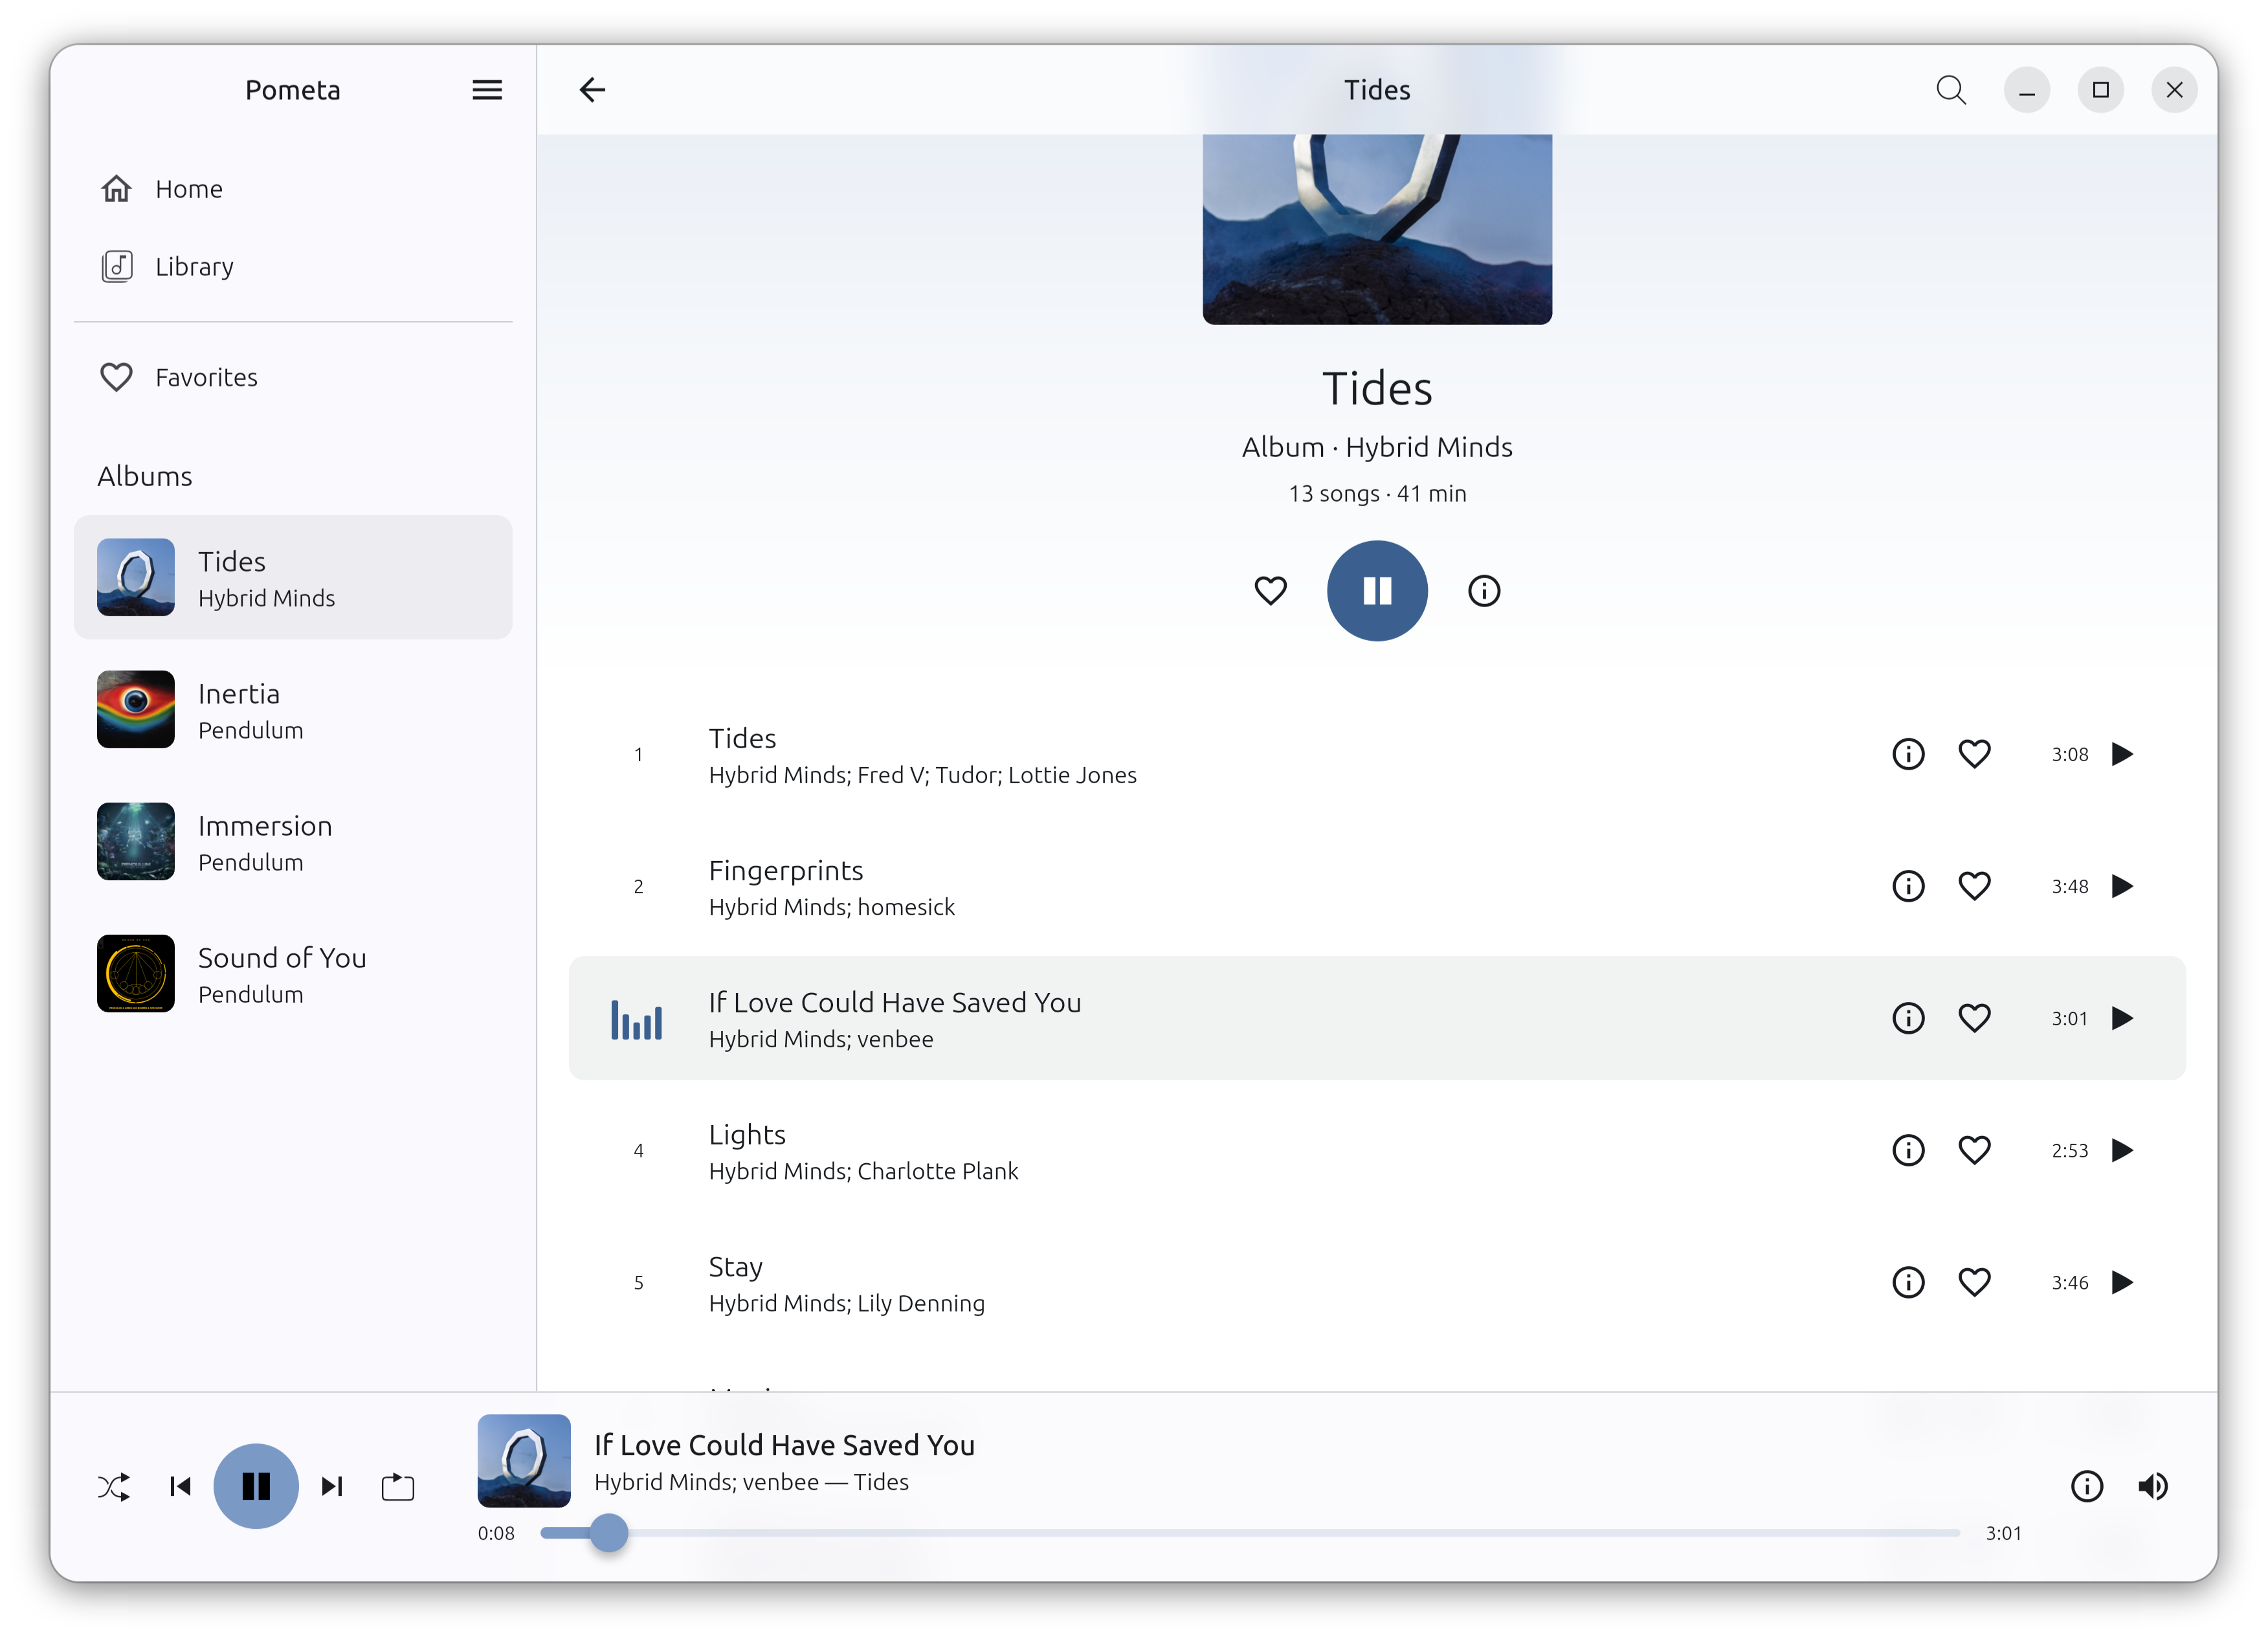
Task: Favorite the track Fingerprints
Action: click(1974, 886)
